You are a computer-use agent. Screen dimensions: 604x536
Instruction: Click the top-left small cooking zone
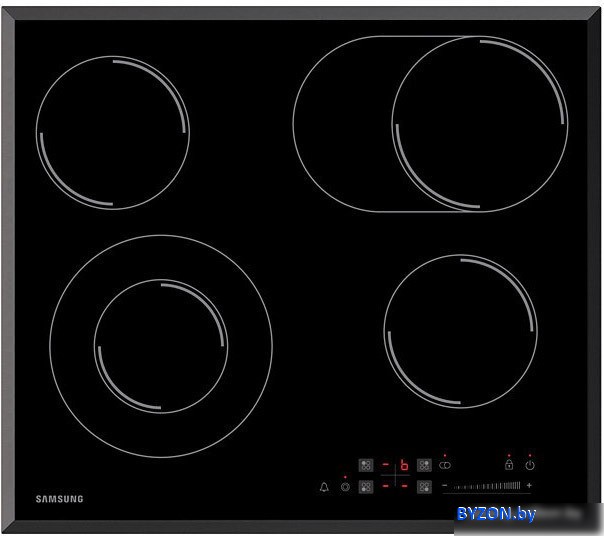(113, 133)
